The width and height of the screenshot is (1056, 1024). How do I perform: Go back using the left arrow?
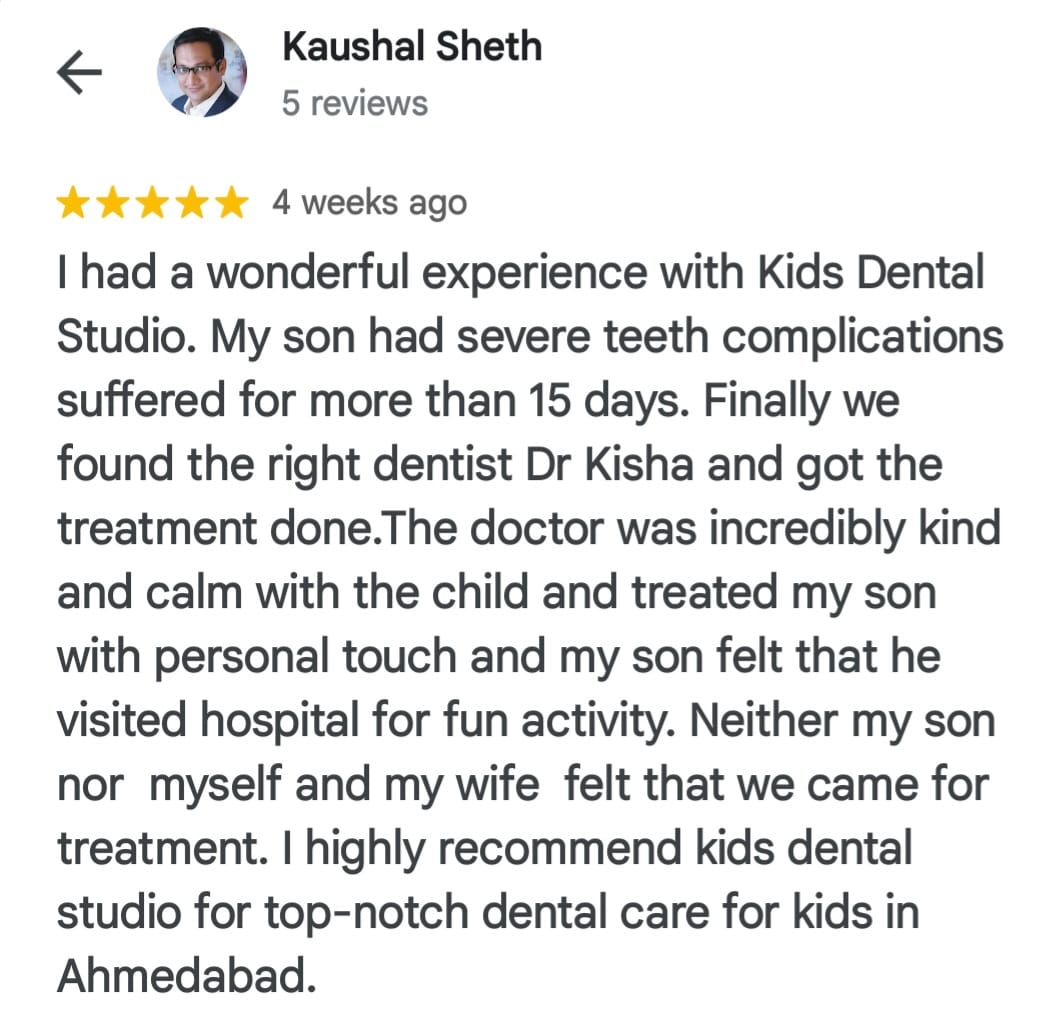(x=79, y=72)
